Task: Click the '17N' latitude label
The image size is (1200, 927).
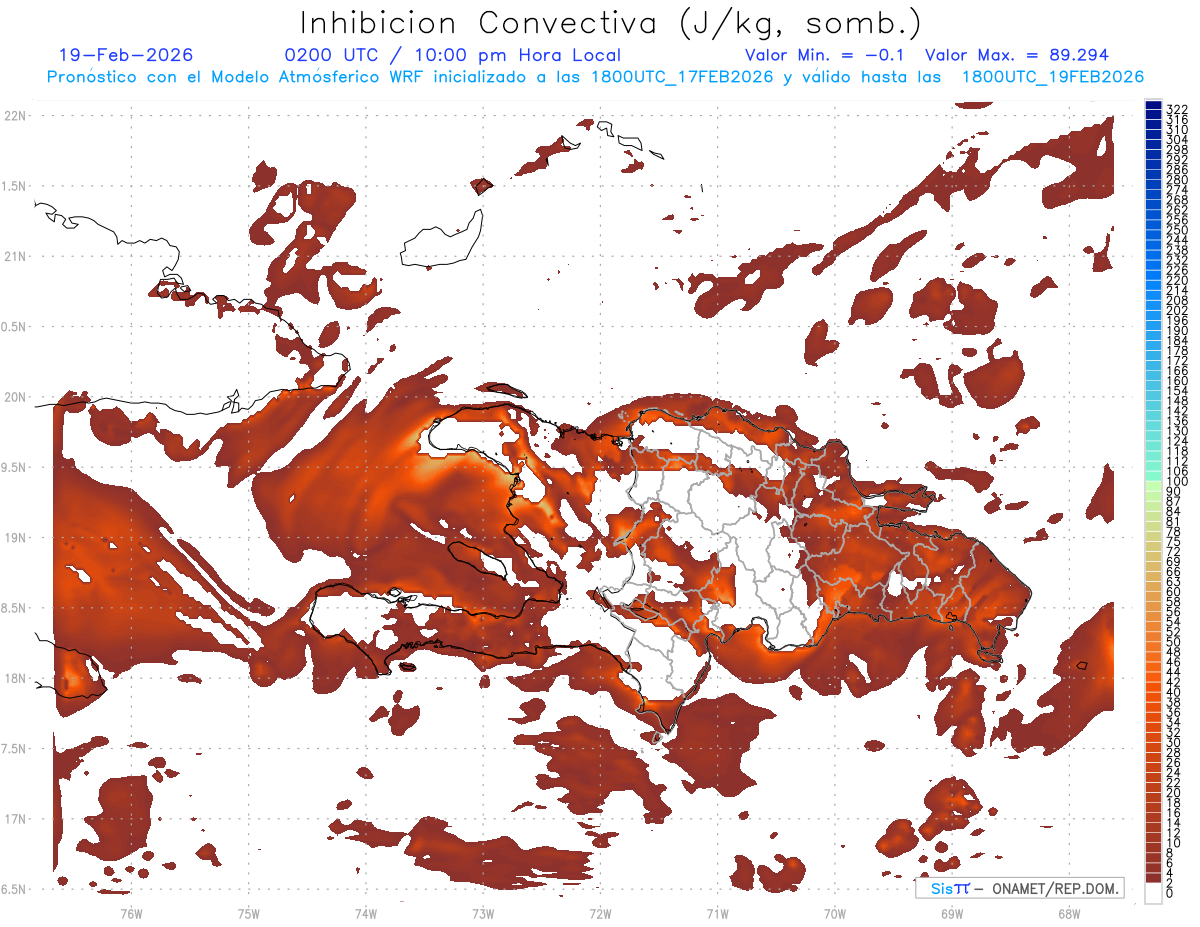Action: click(x=16, y=819)
